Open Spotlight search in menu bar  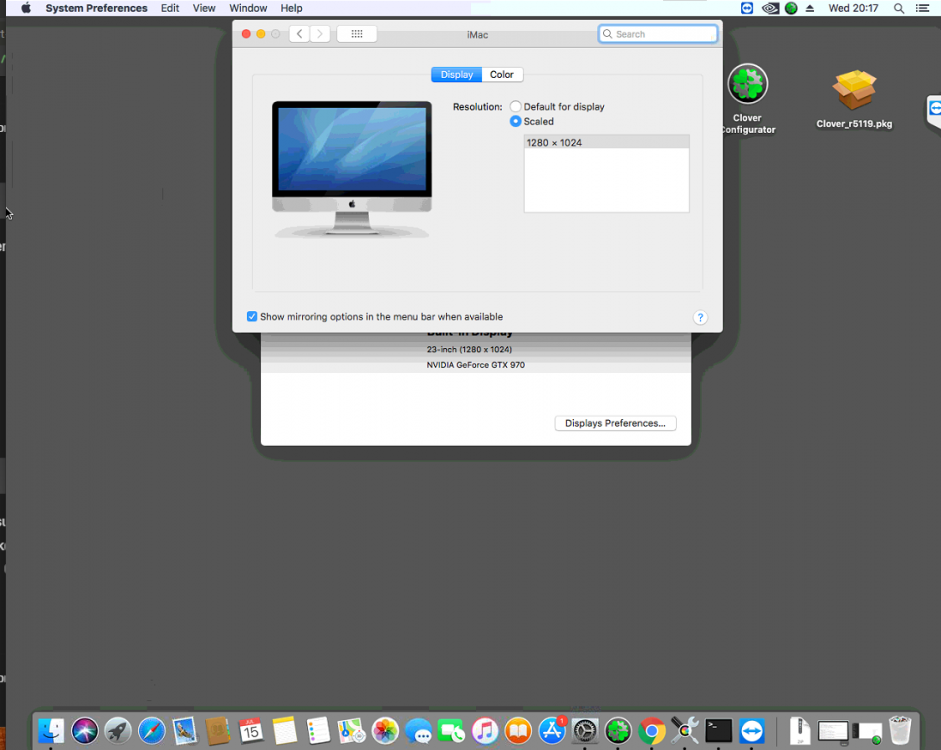pos(899,8)
